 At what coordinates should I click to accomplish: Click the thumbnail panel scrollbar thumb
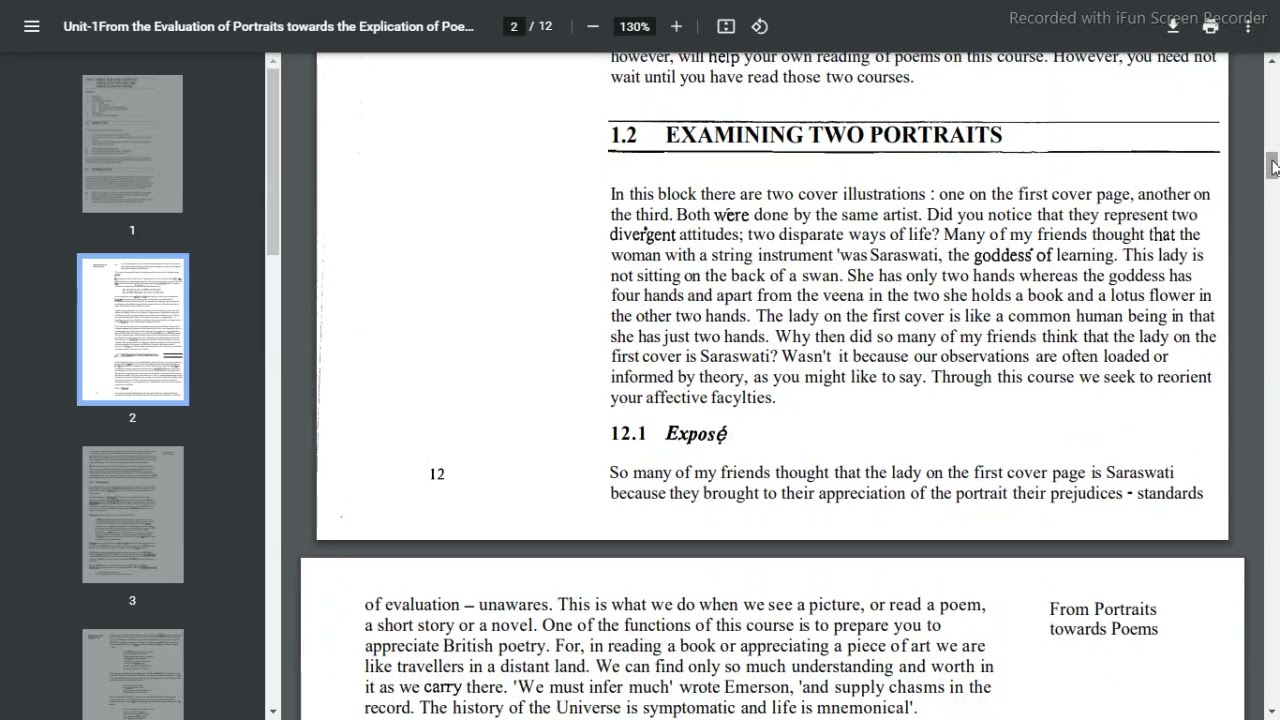tap(273, 162)
